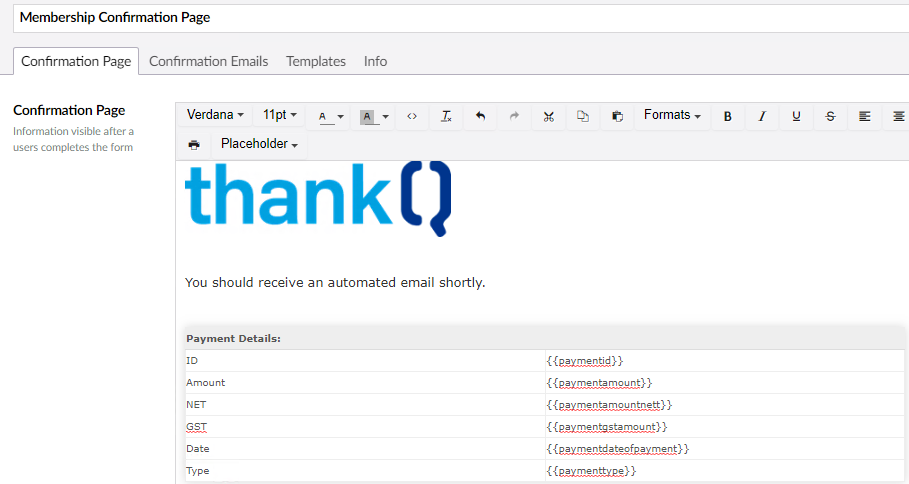Click the copy icon
This screenshot has width=909, height=484.
583,117
